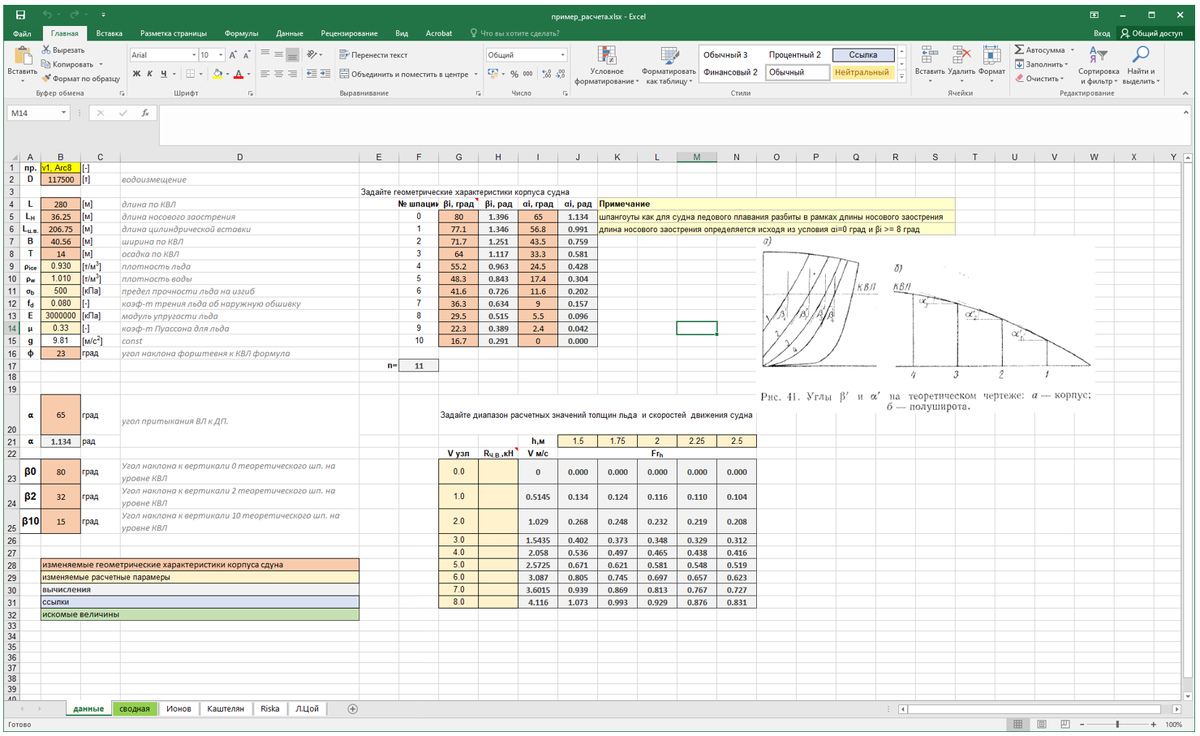Increase the indent level
This screenshot has height=736, width=1200.
click(327, 74)
